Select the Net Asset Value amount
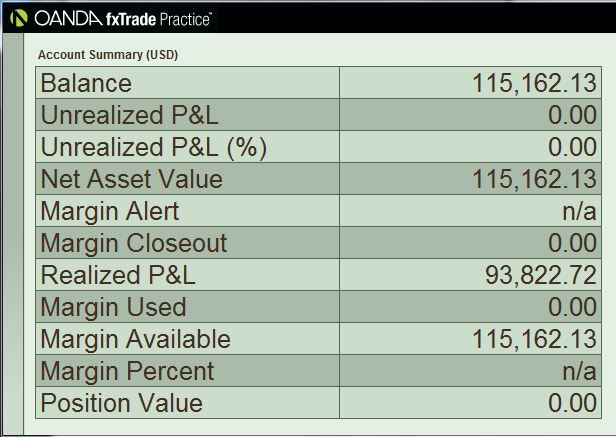Screen dimensions: 616x437 click(x=534, y=179)
